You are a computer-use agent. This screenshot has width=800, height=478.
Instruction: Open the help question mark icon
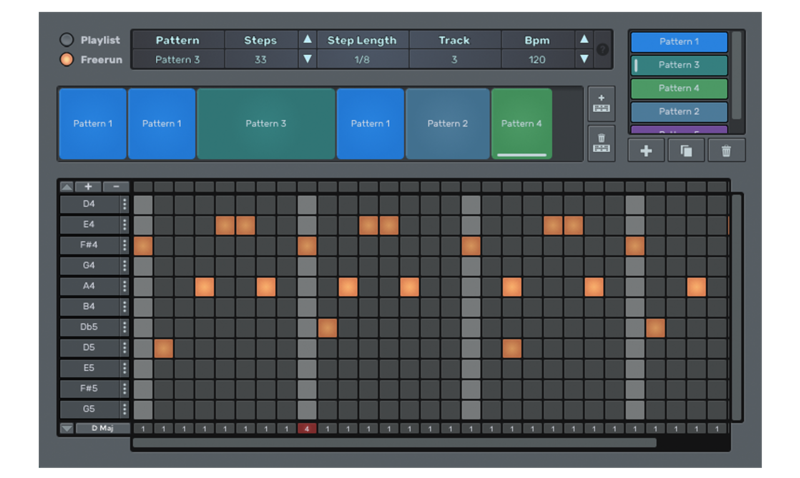coord(602,50)
